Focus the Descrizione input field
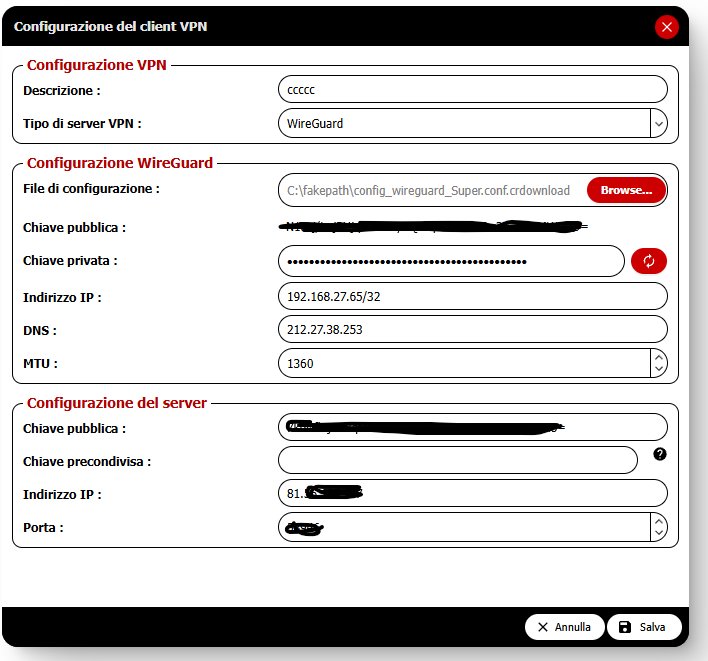 point(473,89)
